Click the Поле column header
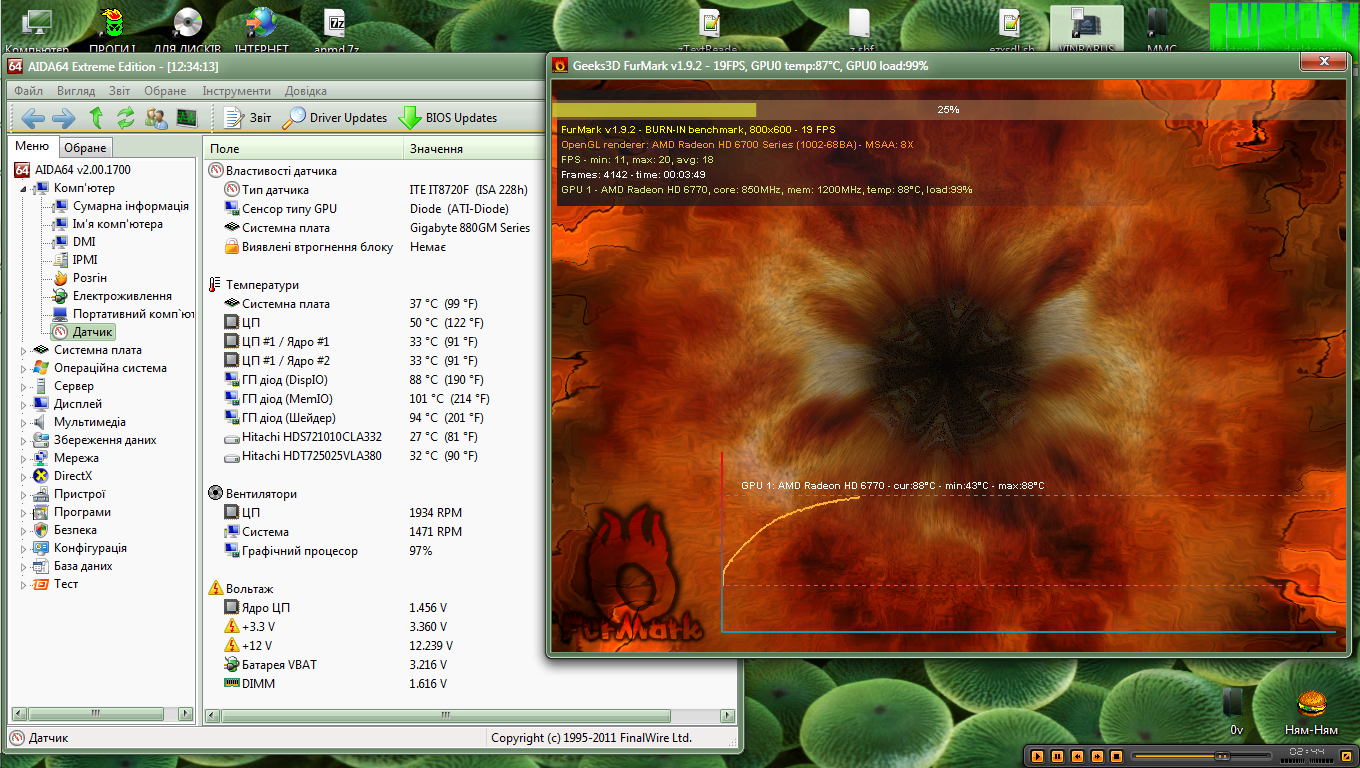 coord(303,148)
